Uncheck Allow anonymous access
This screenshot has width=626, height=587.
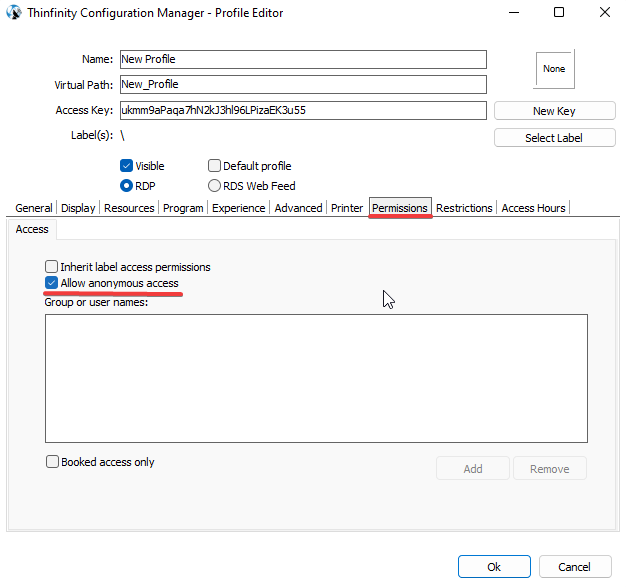coord(51,283)
